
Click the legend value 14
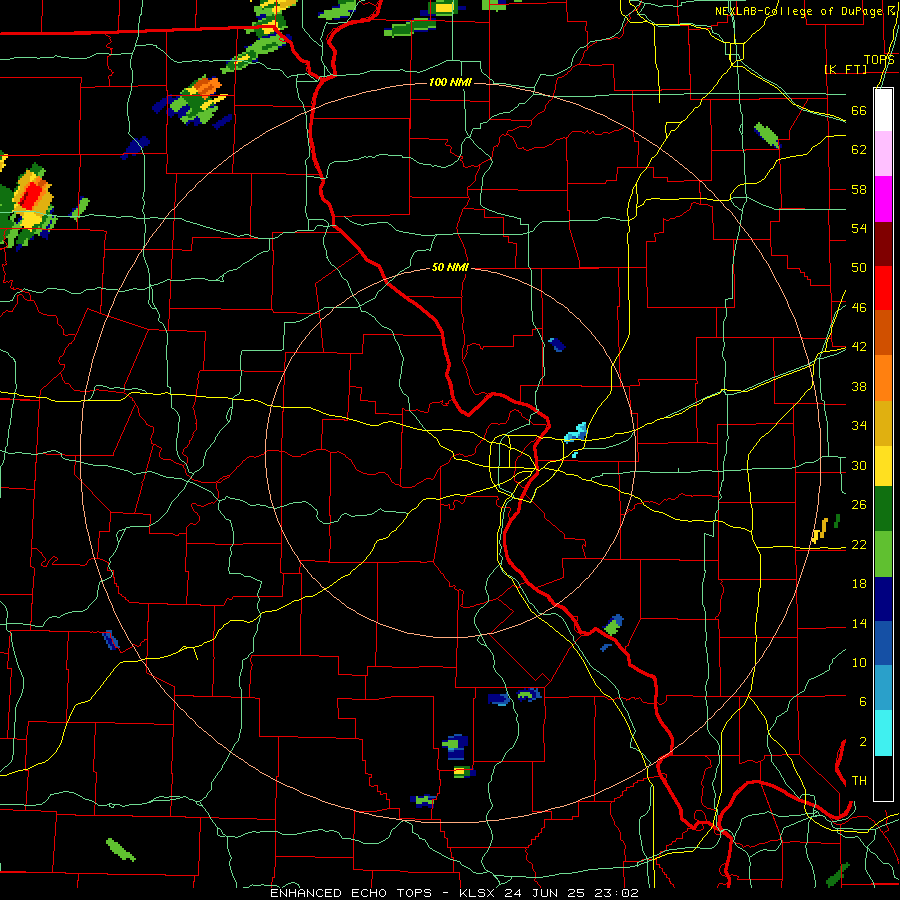click(x=859, y=623)
